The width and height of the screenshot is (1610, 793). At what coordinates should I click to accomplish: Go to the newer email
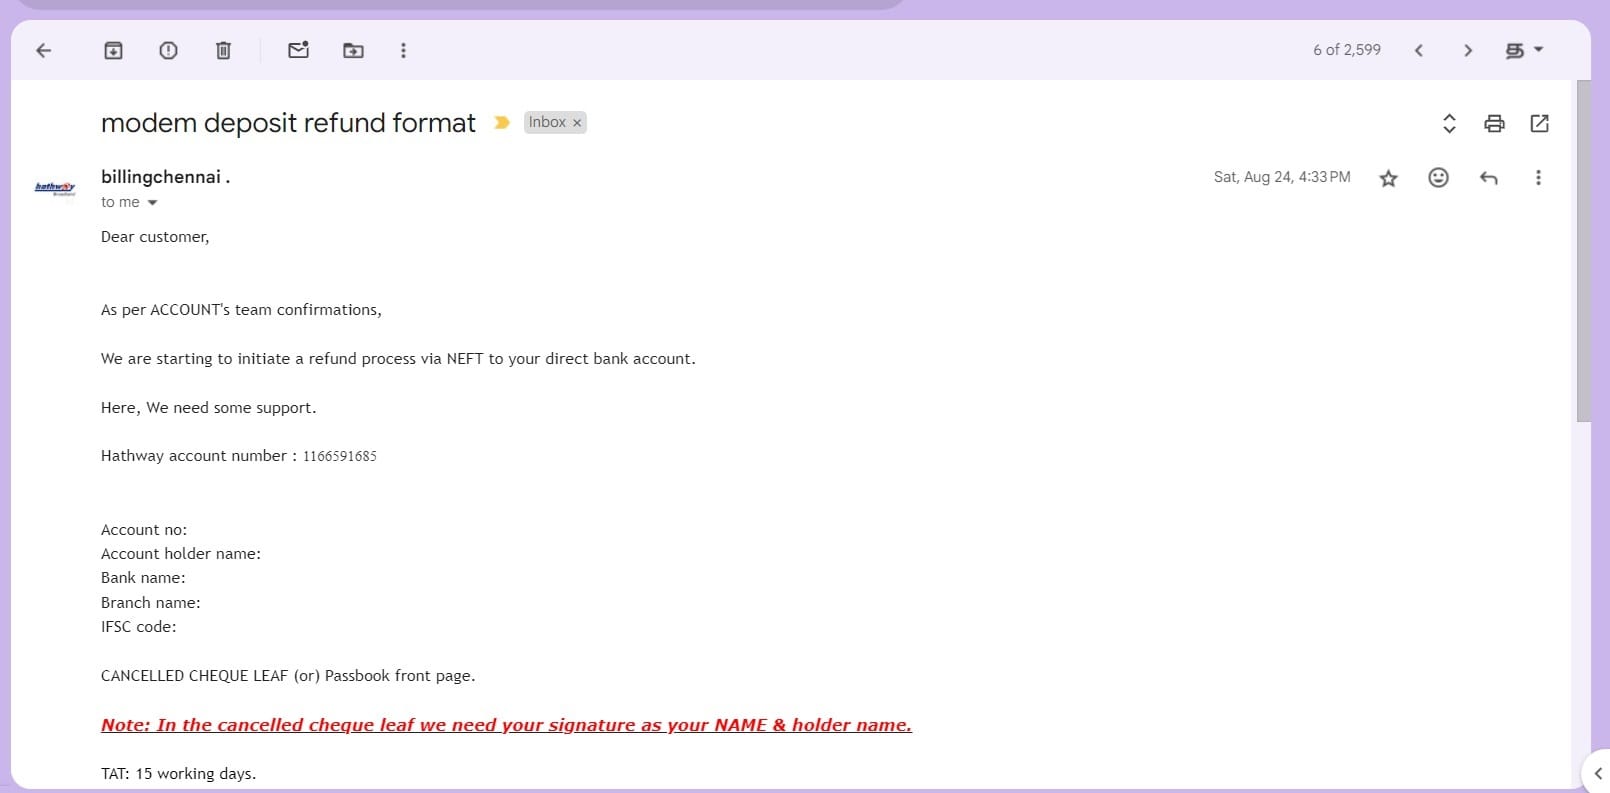point(1418,50)
